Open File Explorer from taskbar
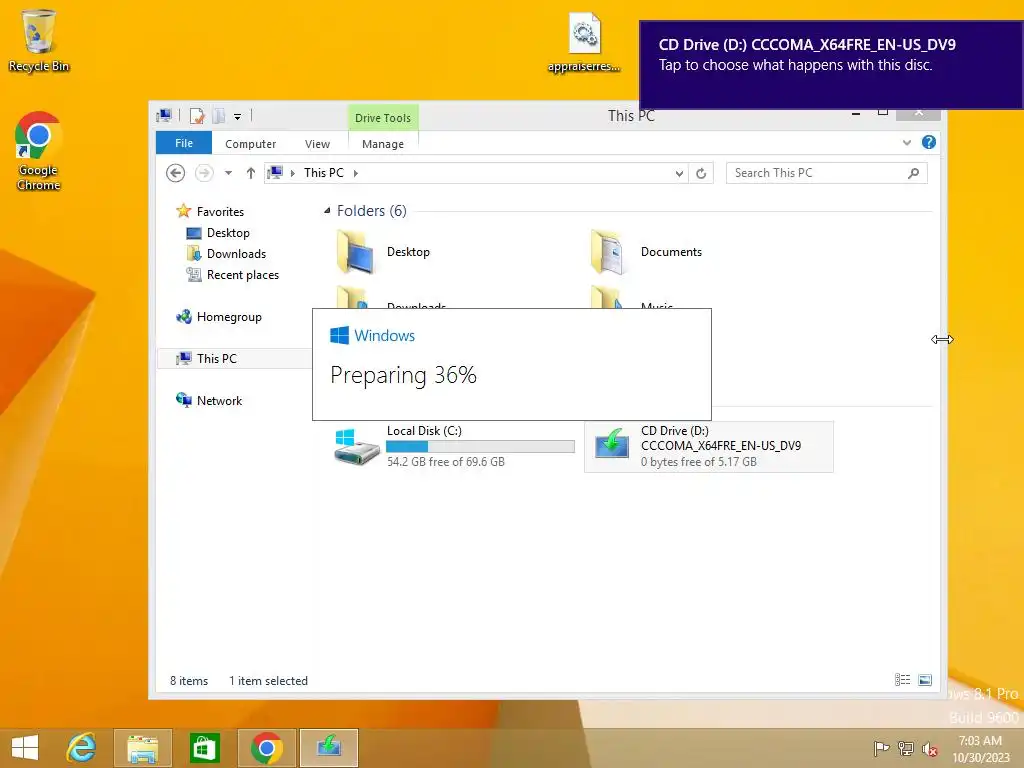The height and width of the screenshot is (768, 1024). (x=142, y=748)
